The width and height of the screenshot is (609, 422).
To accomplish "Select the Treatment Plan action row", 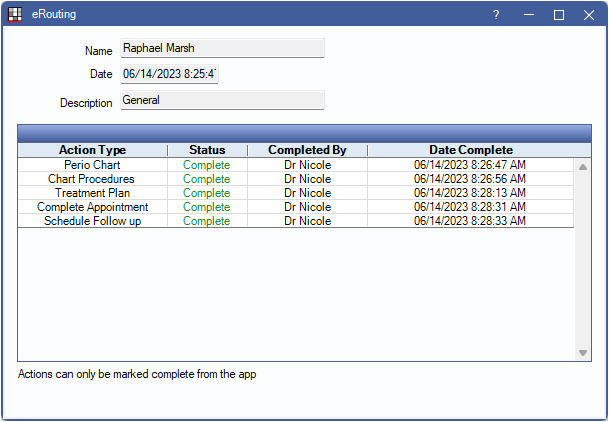I will point(92,193).
